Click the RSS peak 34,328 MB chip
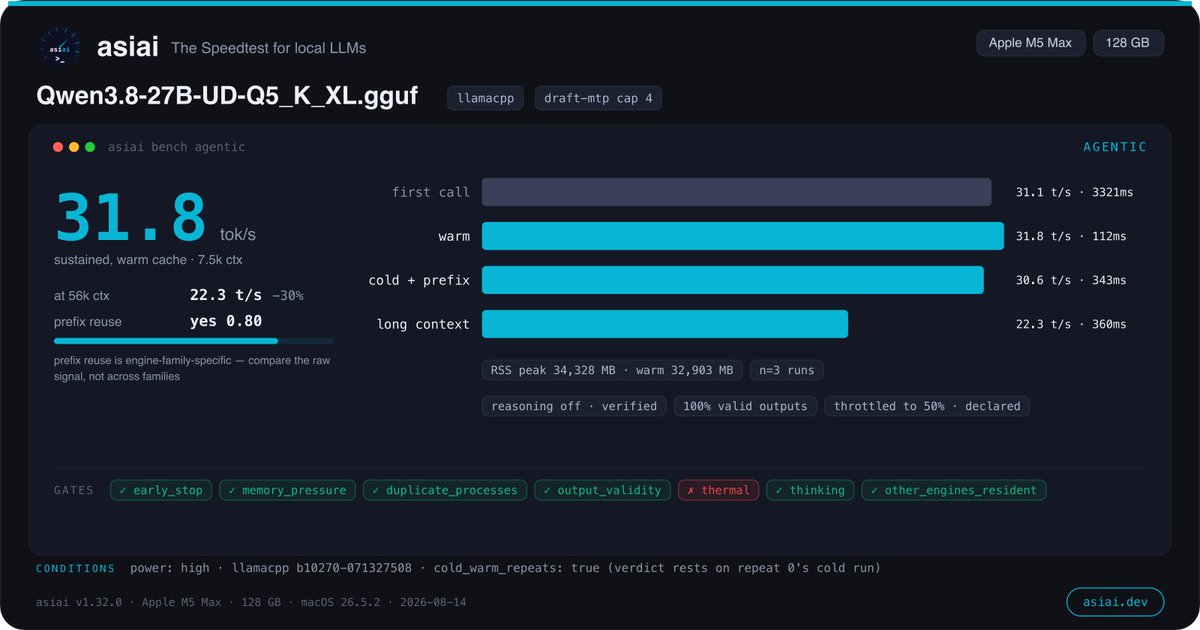This screenshot has height=630, width=1200. click(x=612, y=370)
